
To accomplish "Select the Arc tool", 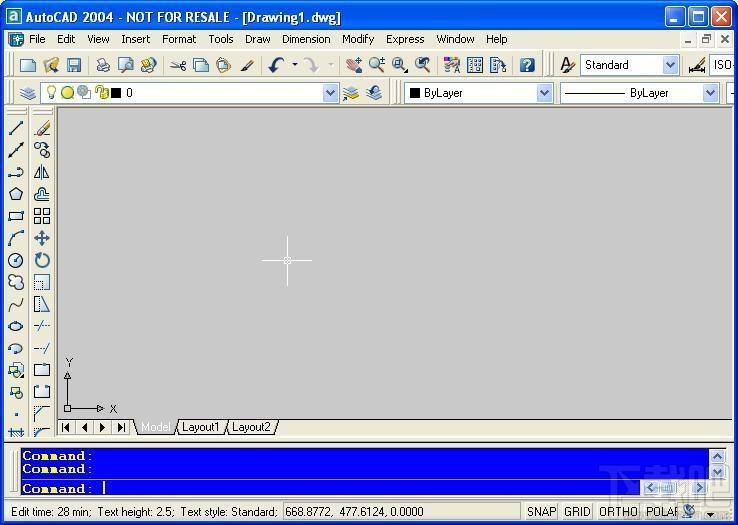I will pyautogui.click(x=16, y=238).
